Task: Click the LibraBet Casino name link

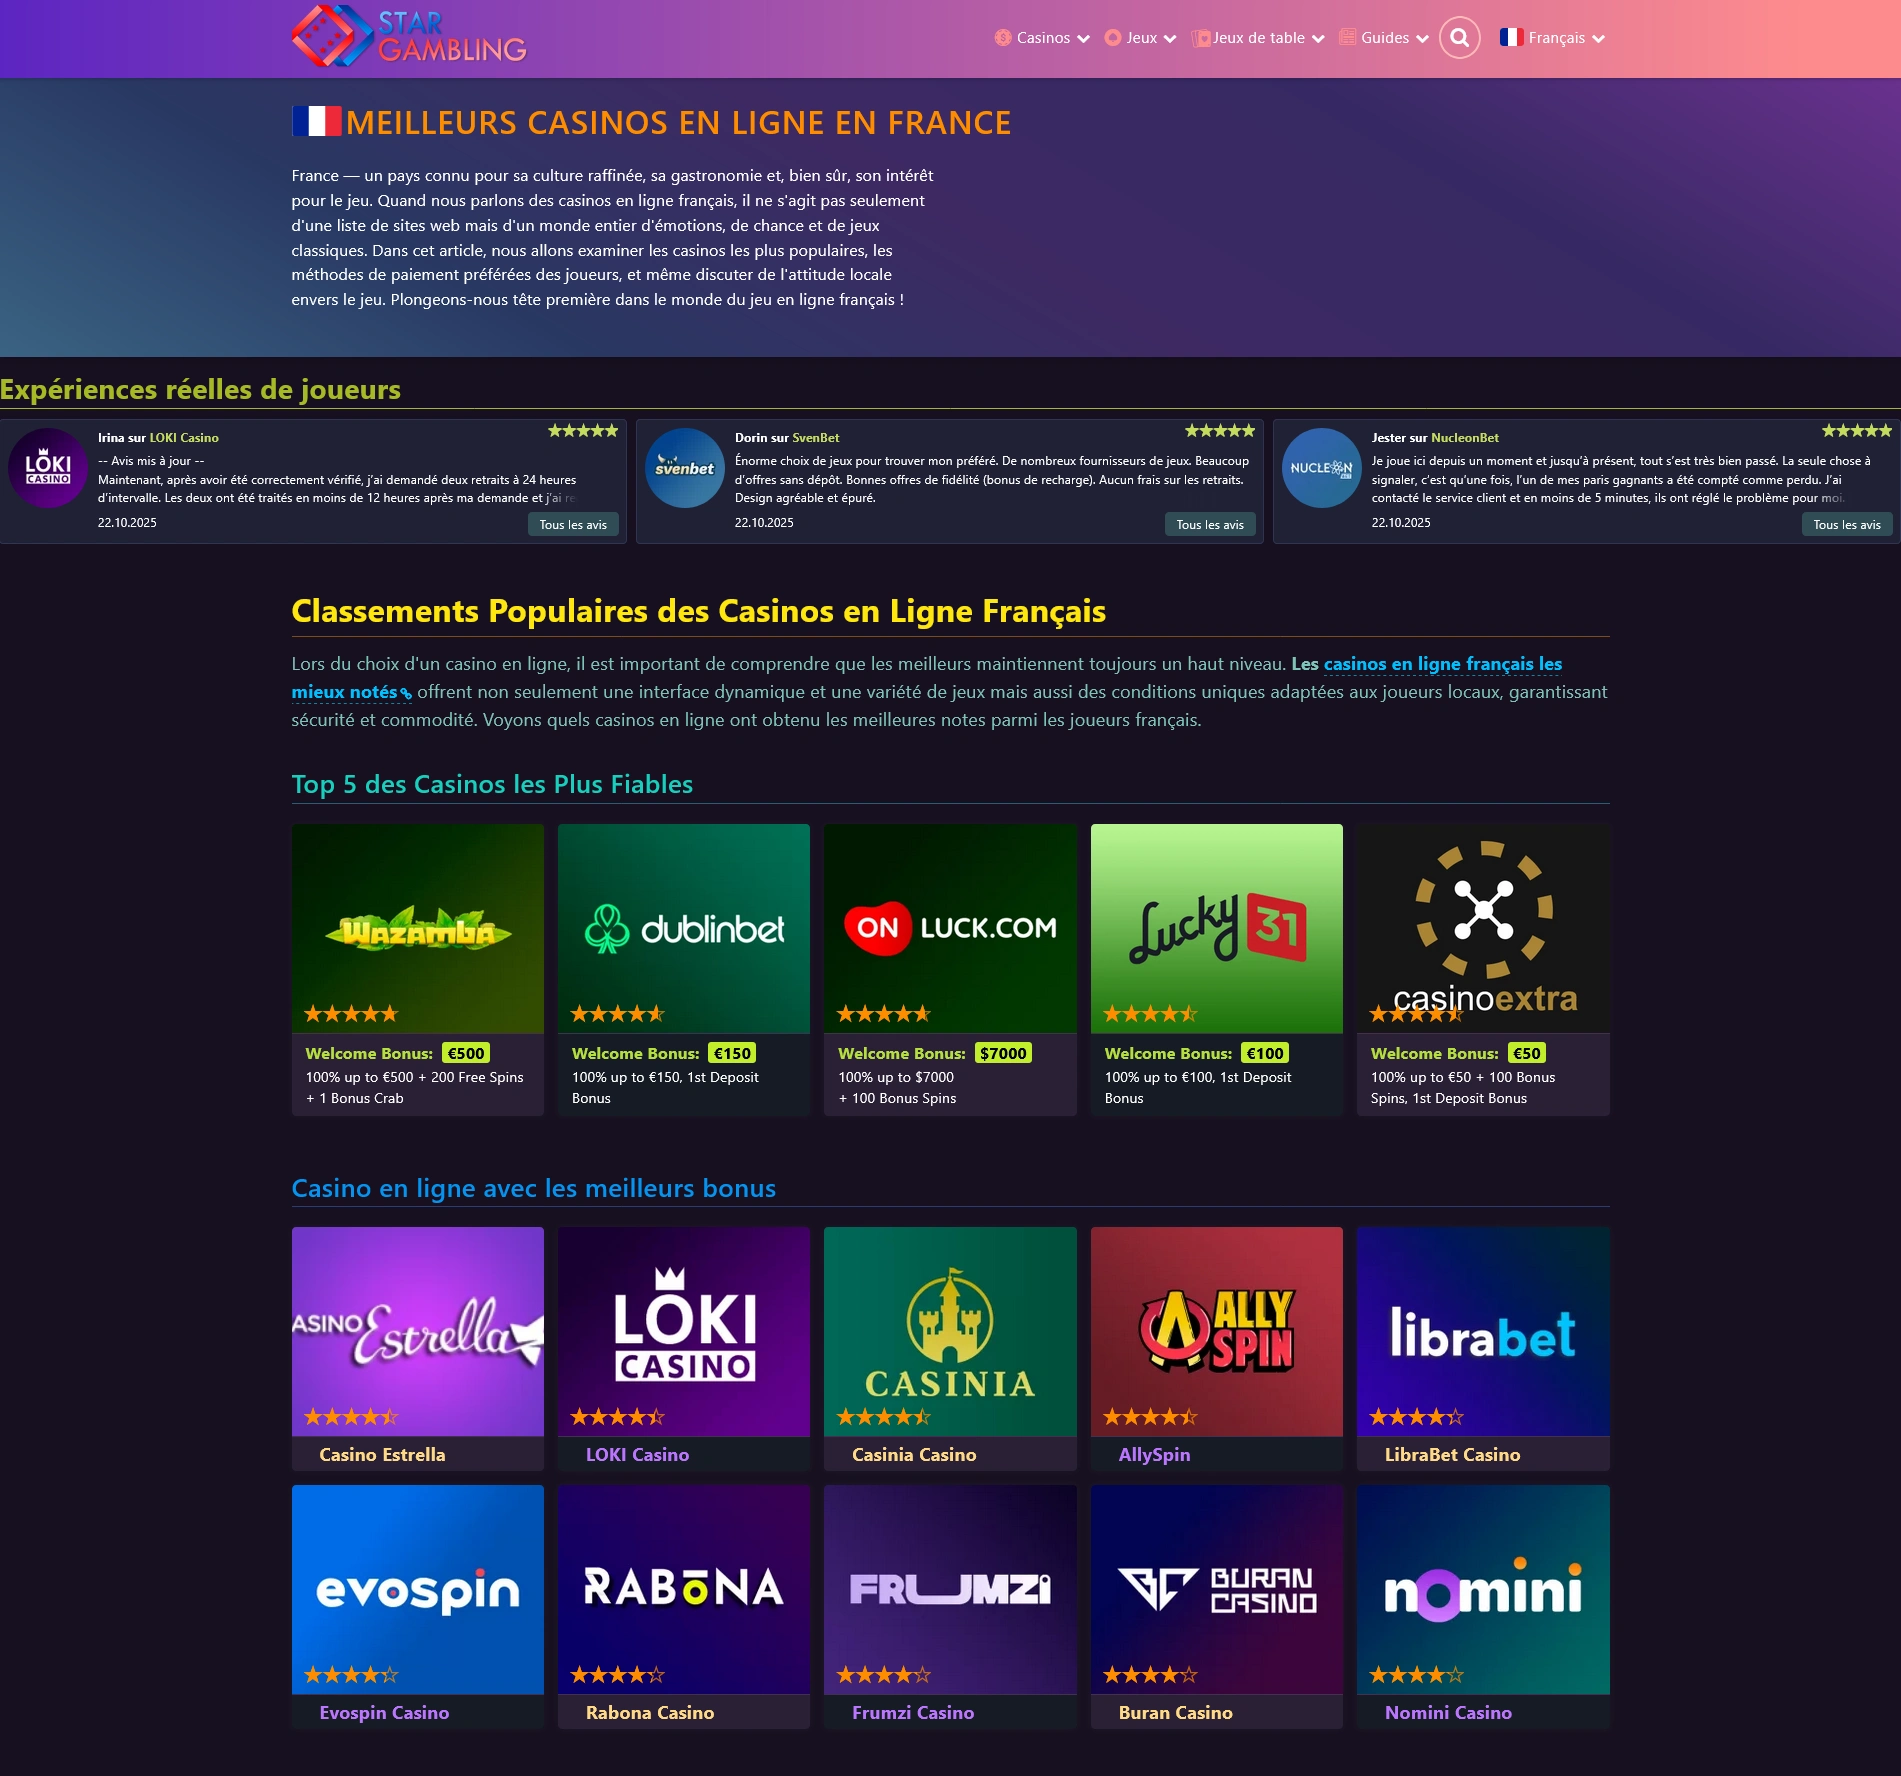Action: click(1452, 1455)
